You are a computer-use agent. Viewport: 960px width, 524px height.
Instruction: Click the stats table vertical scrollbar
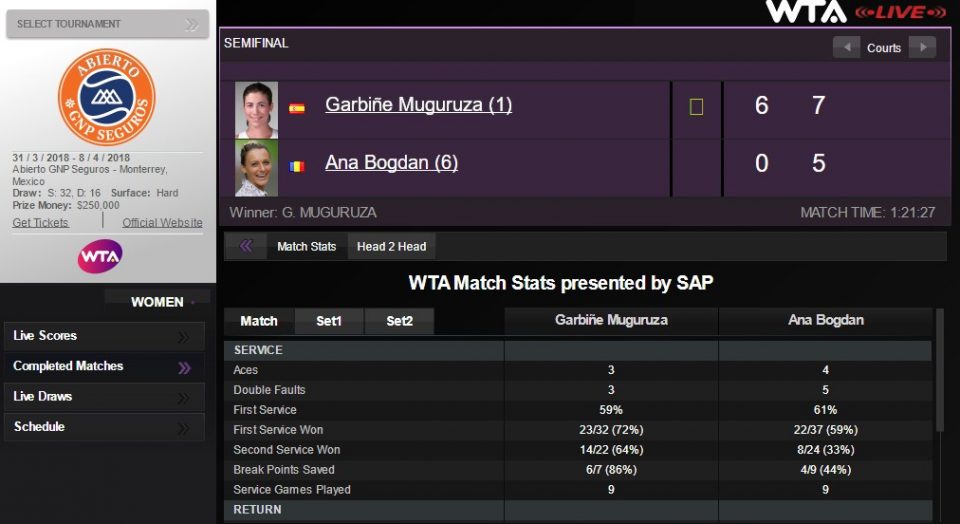click(x=939, y=370)
